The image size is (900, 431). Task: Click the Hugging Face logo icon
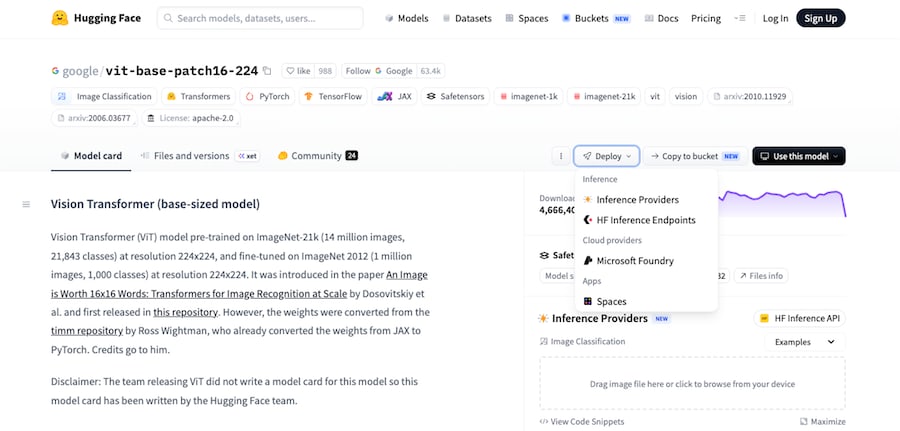click(x=60, y=18)
